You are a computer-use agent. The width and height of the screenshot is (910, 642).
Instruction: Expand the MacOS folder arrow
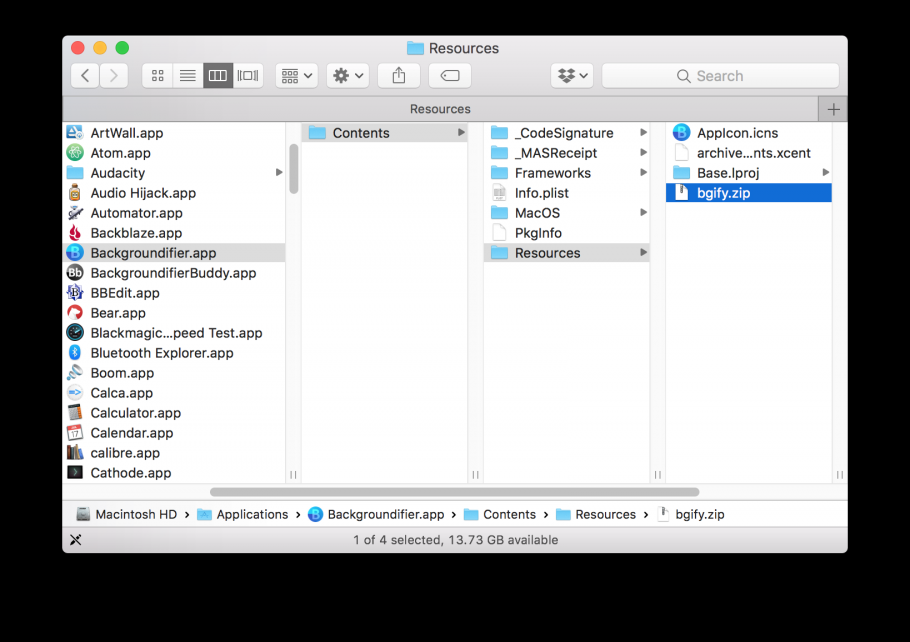pos(643,212)
